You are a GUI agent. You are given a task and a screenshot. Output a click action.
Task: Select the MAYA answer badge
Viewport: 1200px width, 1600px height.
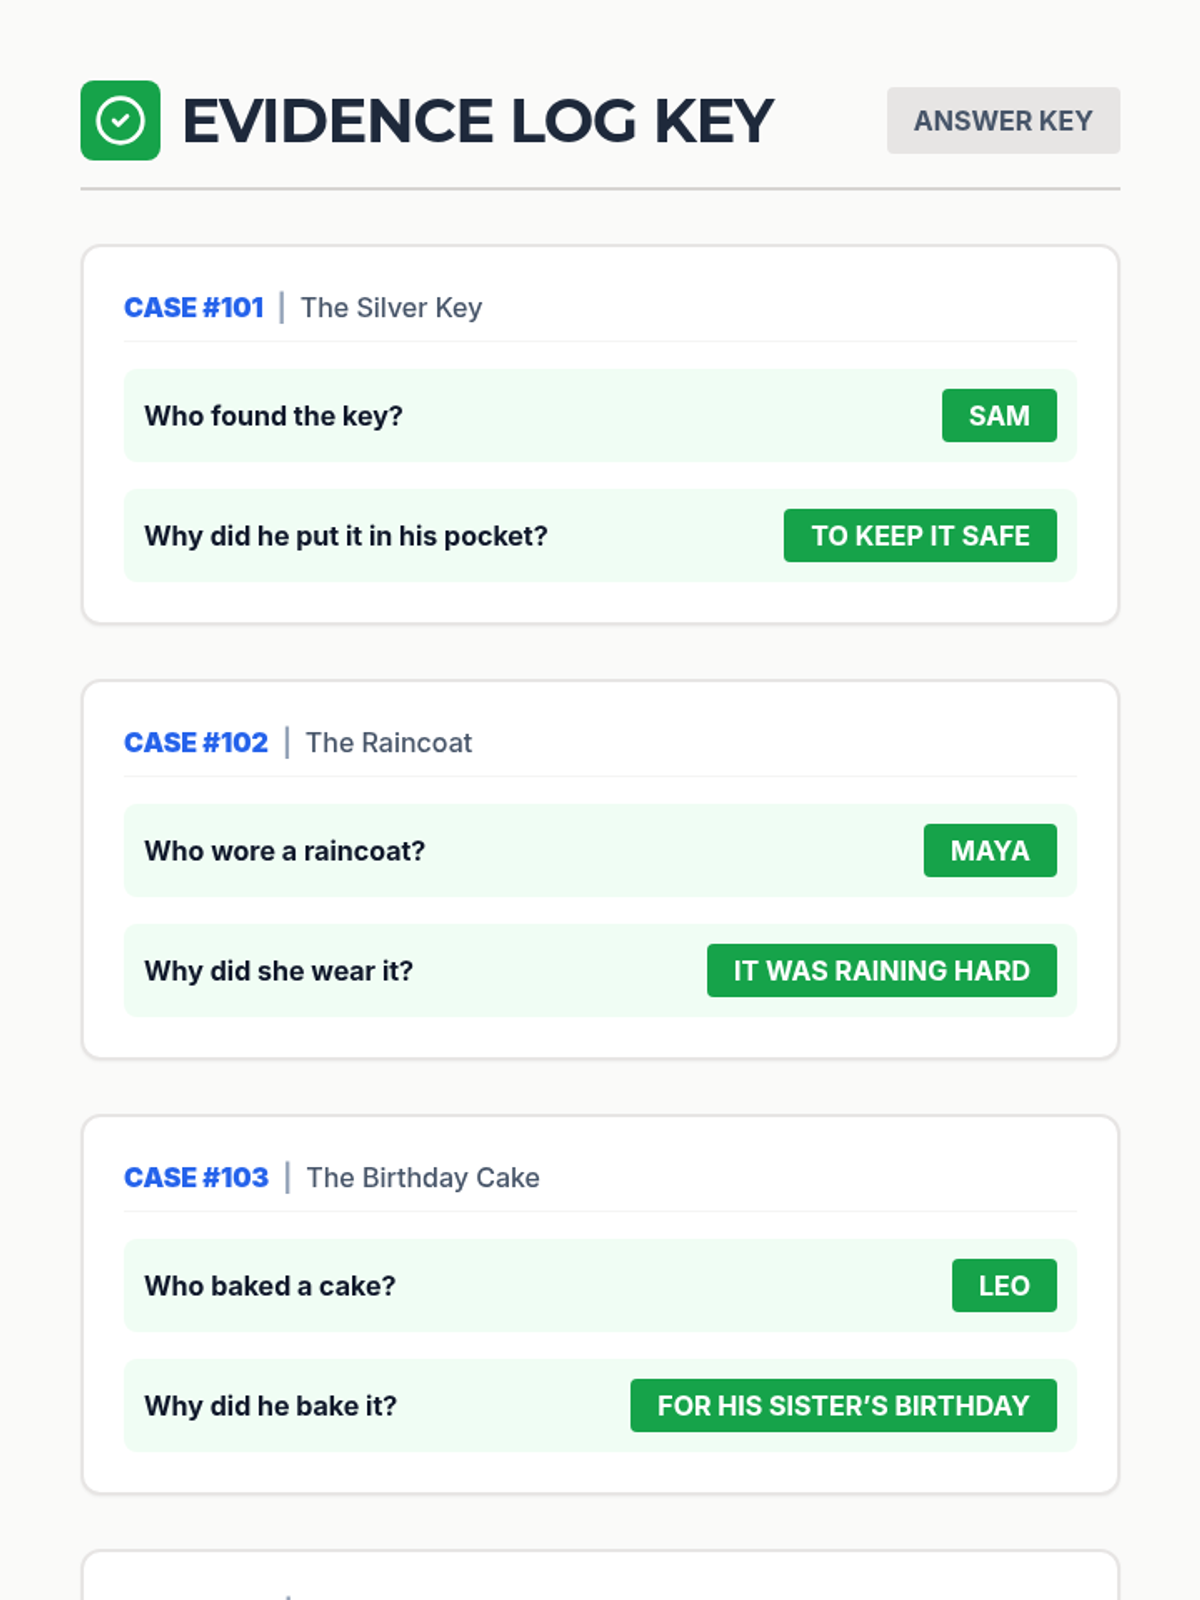tap(989, 850)
